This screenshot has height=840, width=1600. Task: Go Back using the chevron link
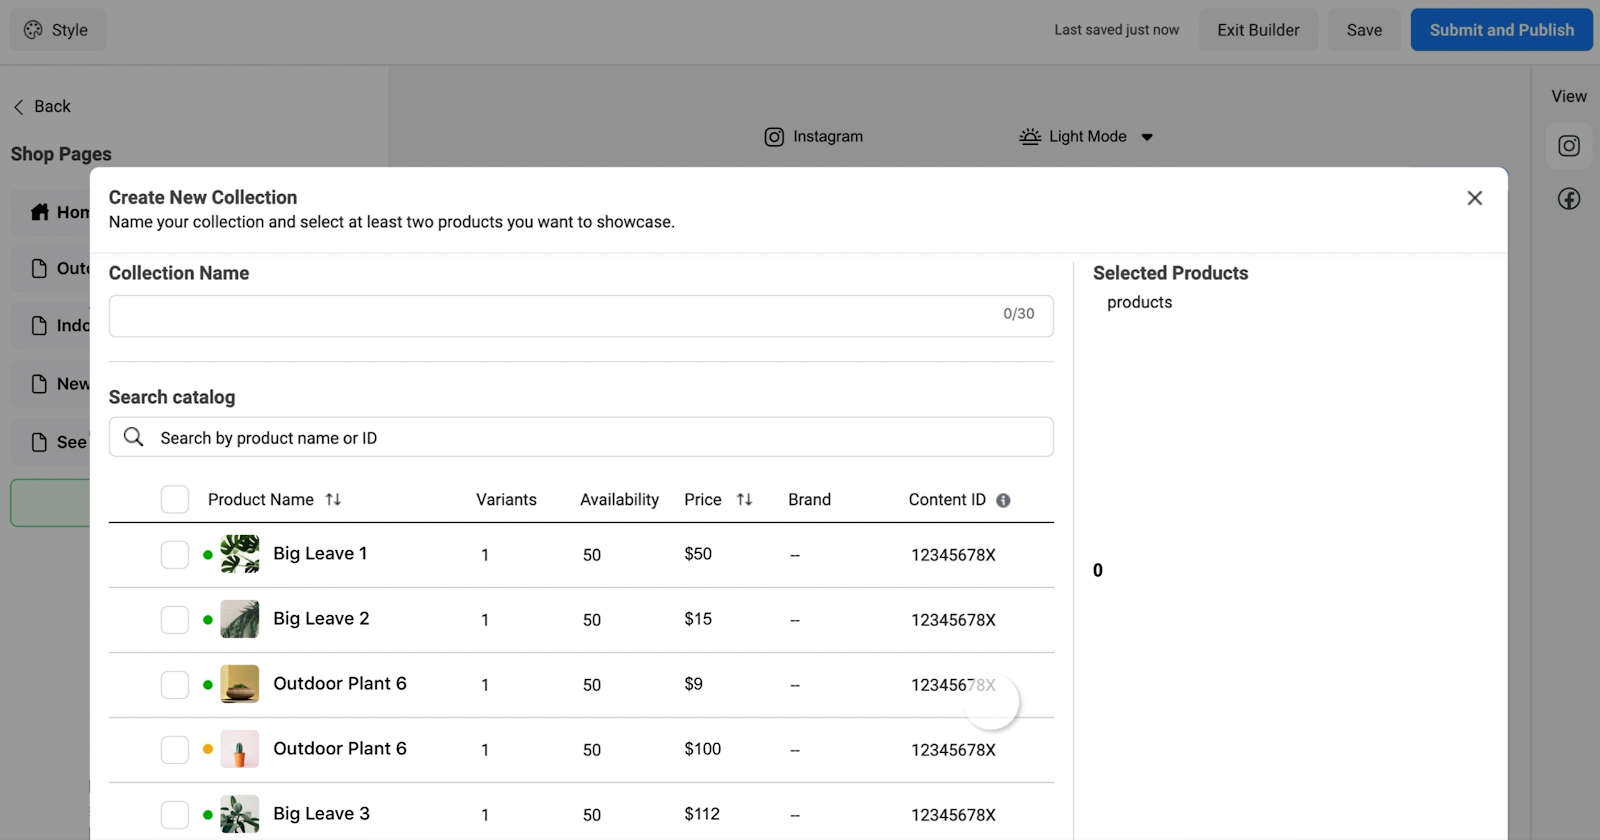(x=19, y=107)
